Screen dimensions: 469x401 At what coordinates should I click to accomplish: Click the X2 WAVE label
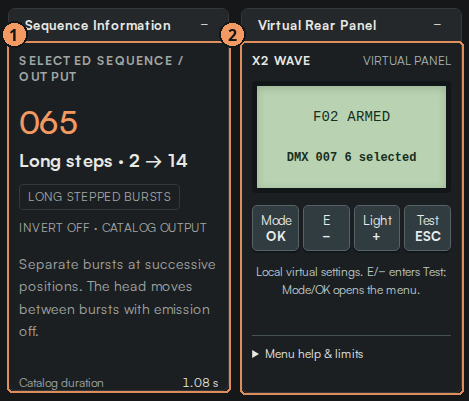[x=281, y=61]
